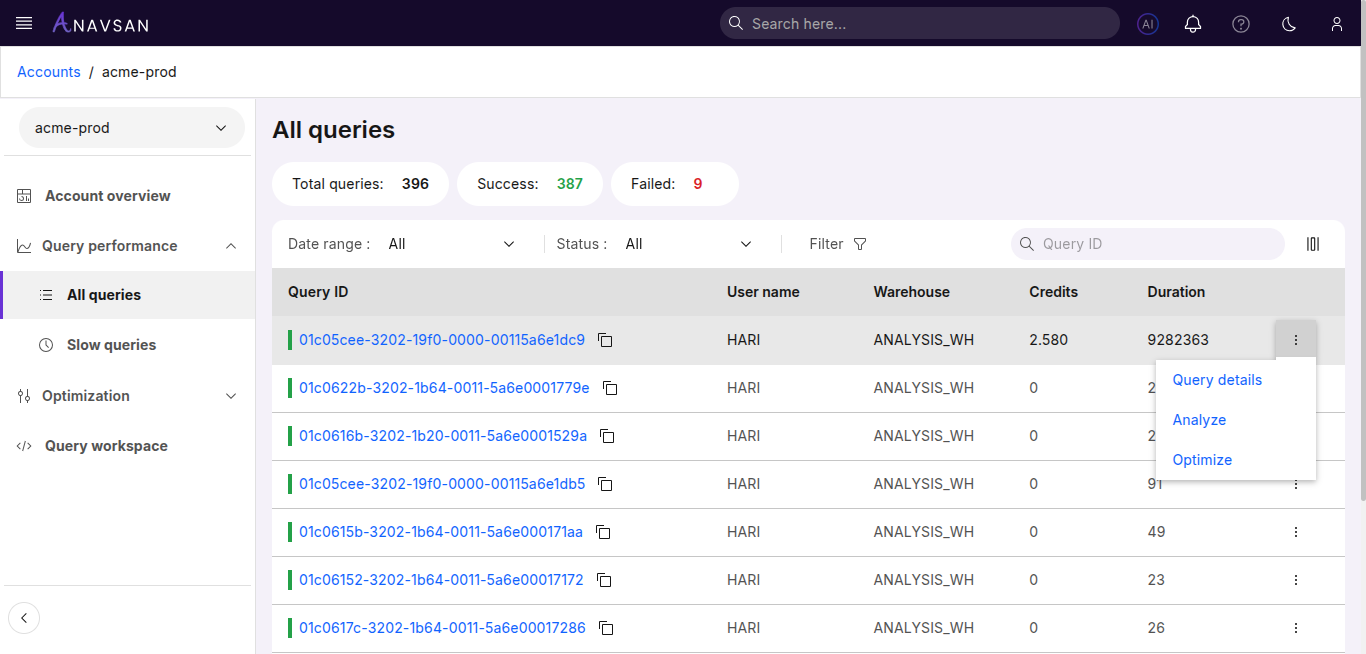Open the AI assistant icon
Screen dimensions: 1366x654
pos(1147,23)
